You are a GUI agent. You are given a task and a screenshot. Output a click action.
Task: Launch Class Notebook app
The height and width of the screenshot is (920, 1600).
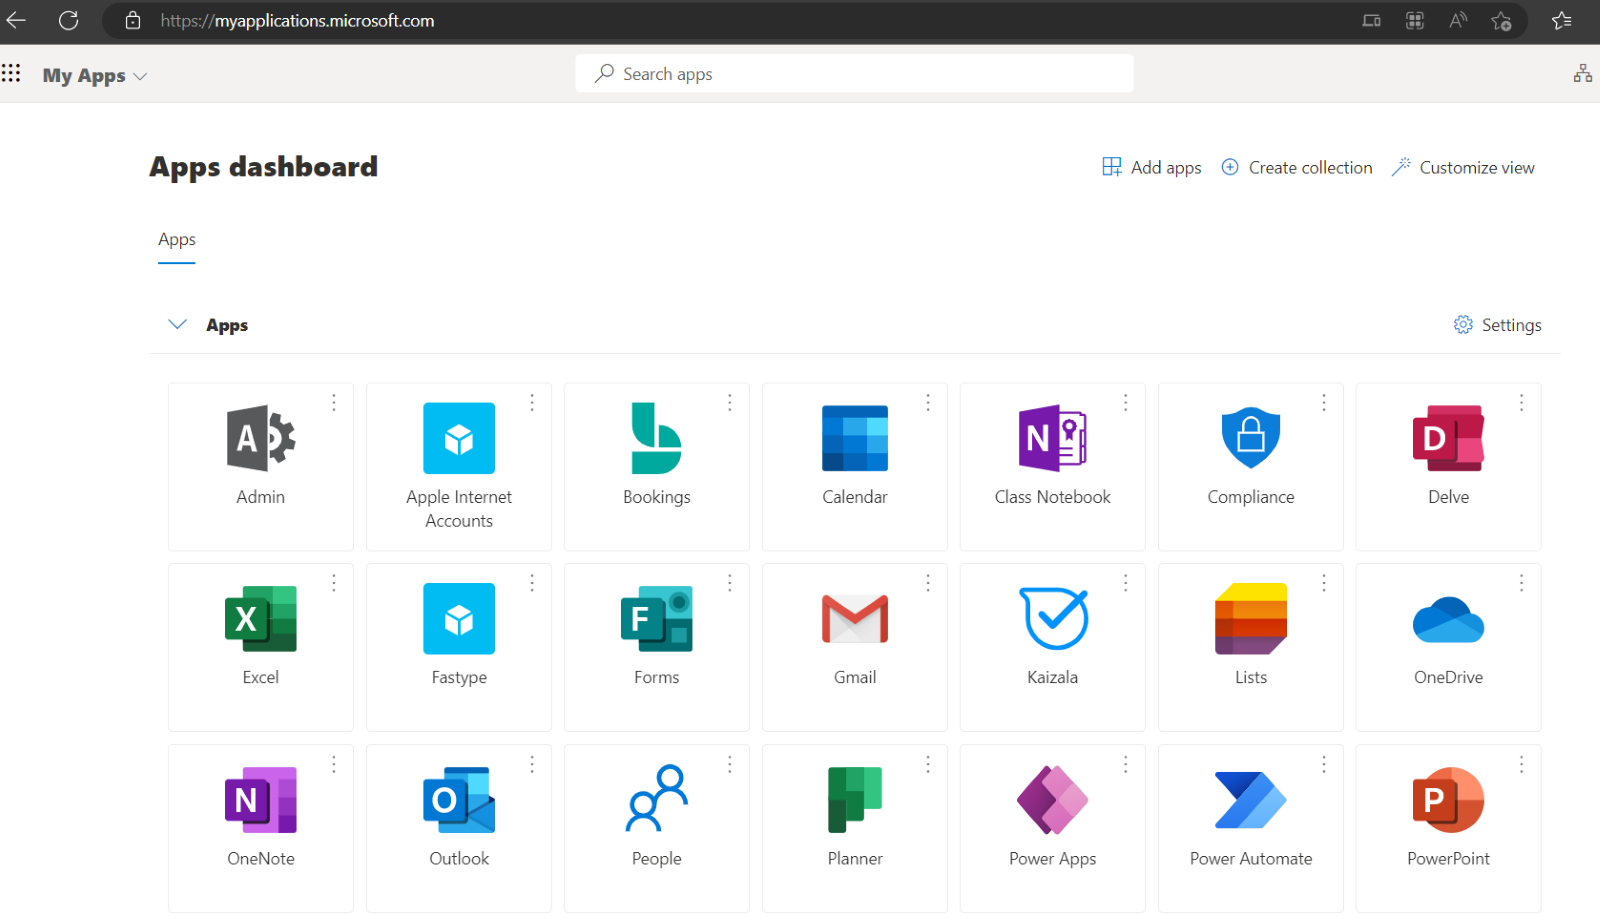click(x=1053, y=438)
